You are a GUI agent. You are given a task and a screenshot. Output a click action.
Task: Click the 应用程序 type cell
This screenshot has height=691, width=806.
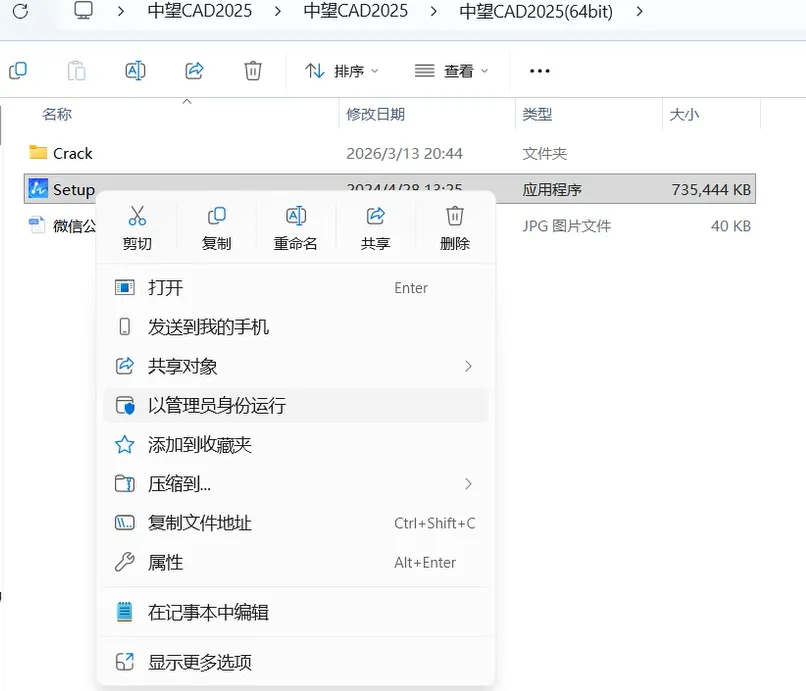[552, 190]
